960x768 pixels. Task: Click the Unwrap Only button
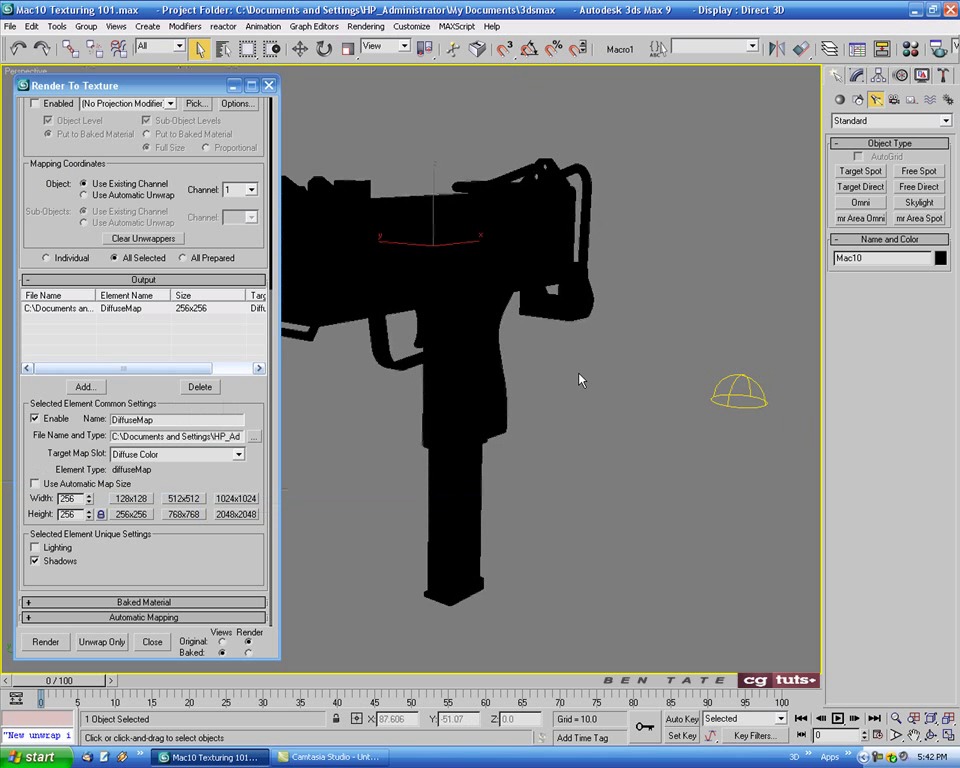102,642
